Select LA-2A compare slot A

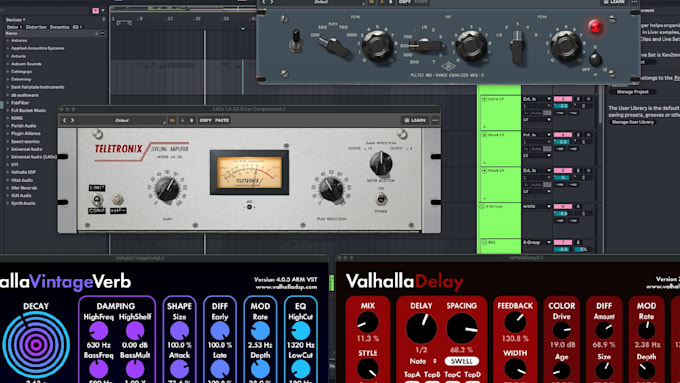[182, 120]
